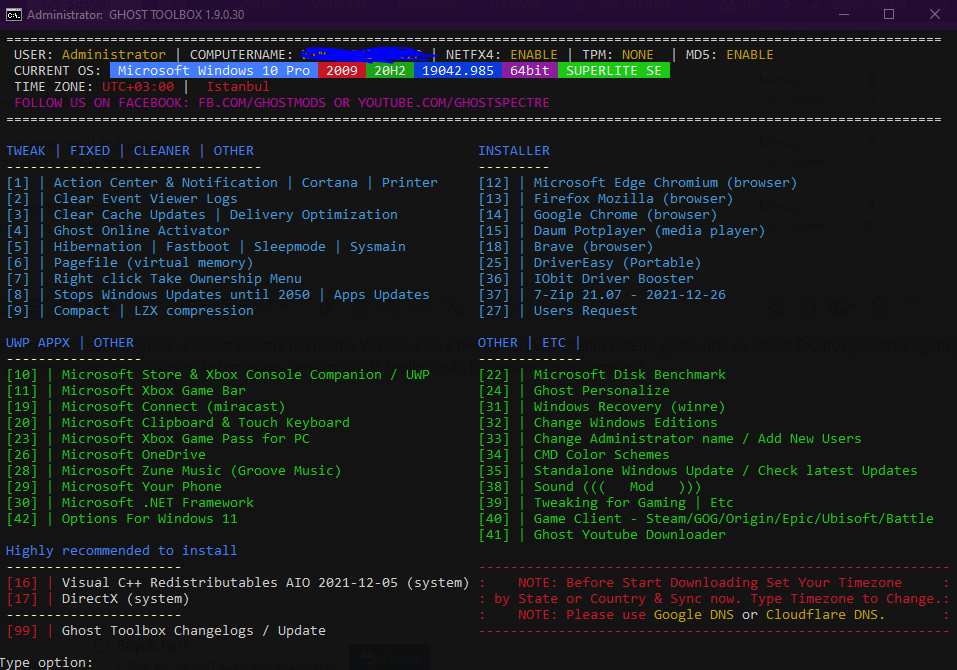The image size is (957, 670).
Task: Click the cmd icon in the title bar
Action: pyautogui.click(x=13, y=14)
